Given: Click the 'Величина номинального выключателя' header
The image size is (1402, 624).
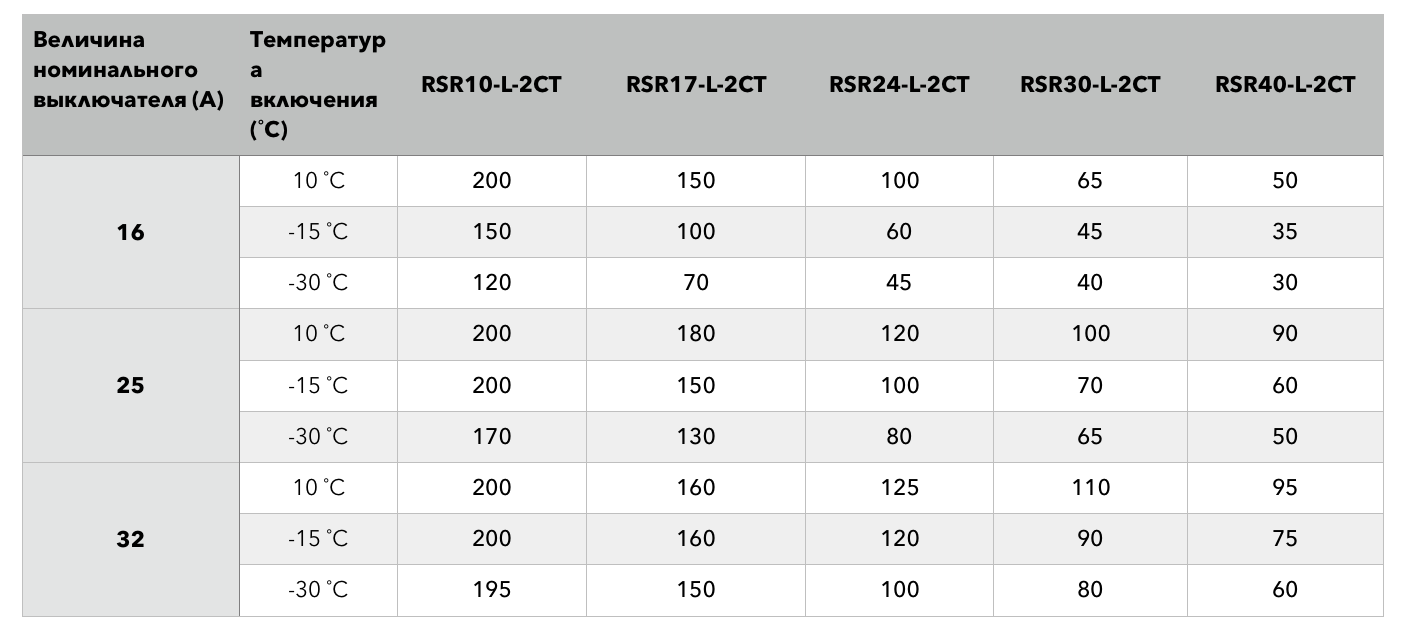Looking at the screenshot, I should [129, 71].
